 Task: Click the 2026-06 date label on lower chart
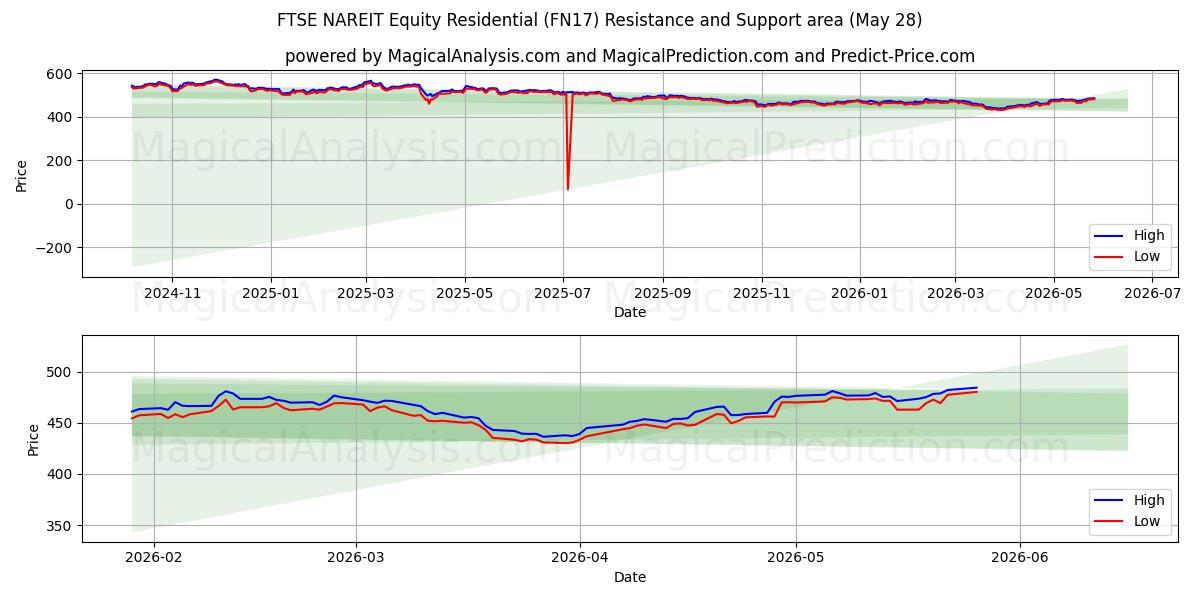1019,559
